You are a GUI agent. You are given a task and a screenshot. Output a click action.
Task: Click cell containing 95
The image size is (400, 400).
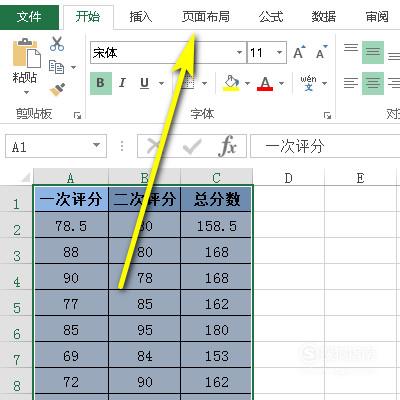(x=145, y=330)
